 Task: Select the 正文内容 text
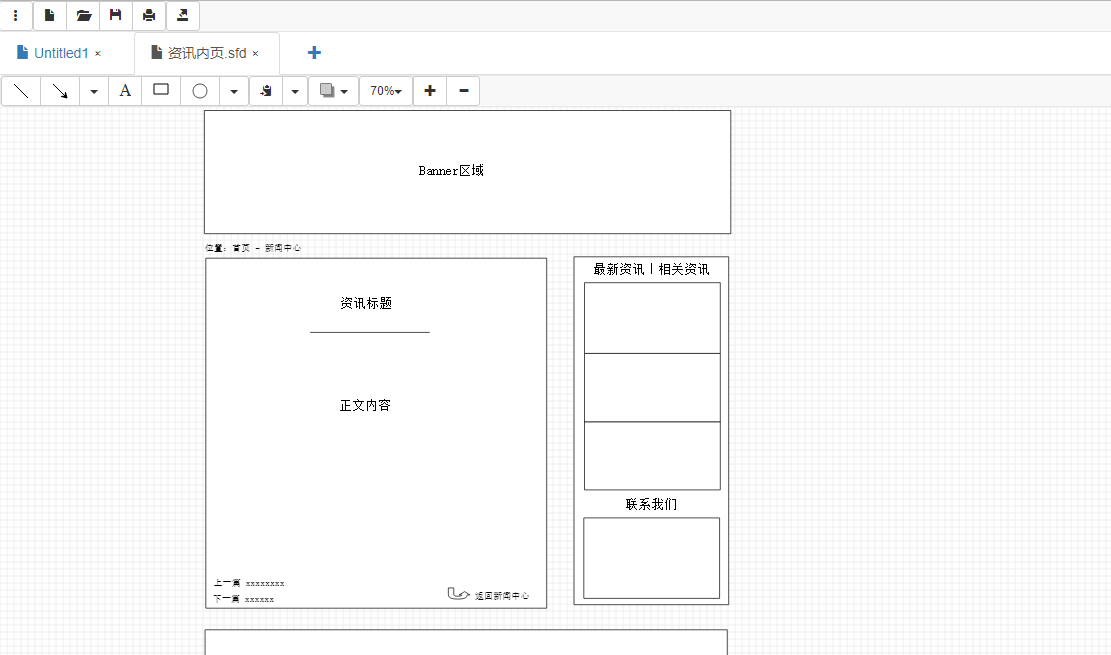(x=365, y=405)
